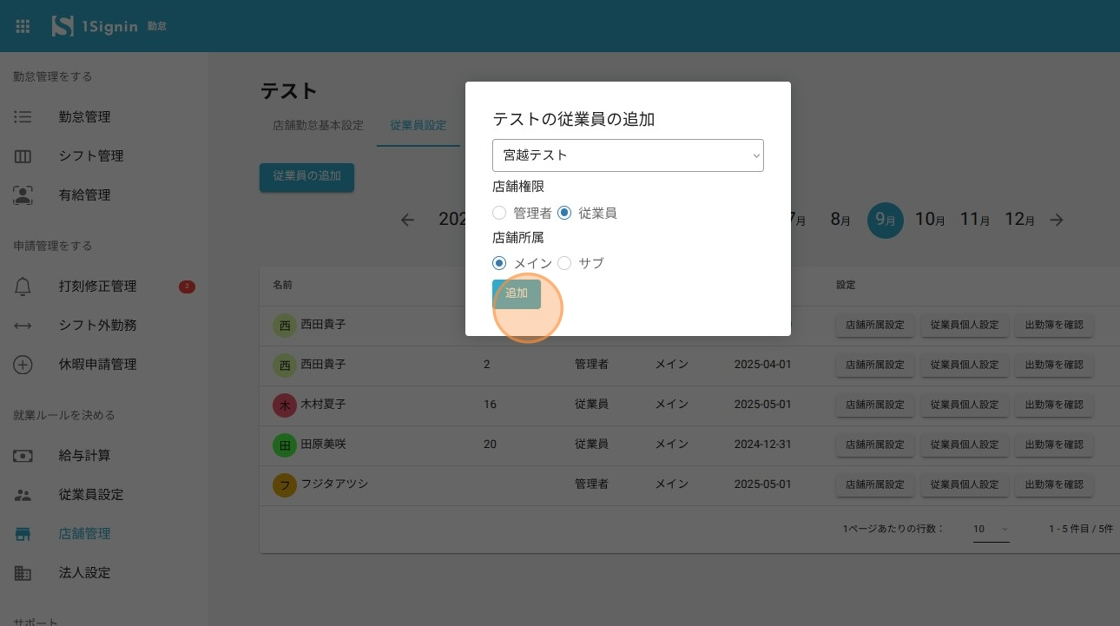
Task: Open the apps grid icon
Action: pyautogui.click(x=23, y=26)
